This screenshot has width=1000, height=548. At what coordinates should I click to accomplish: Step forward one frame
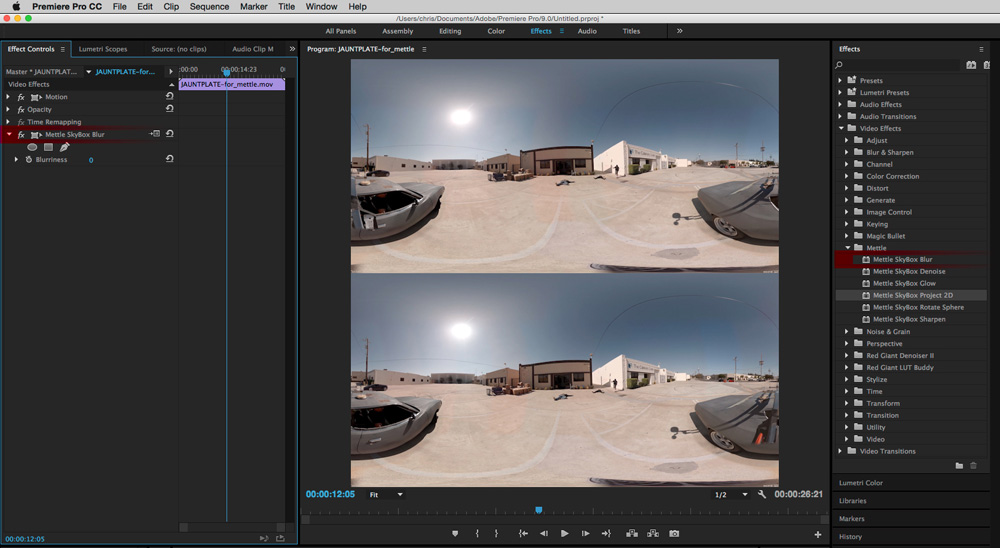pyautogui.click(x=585, y=533)
